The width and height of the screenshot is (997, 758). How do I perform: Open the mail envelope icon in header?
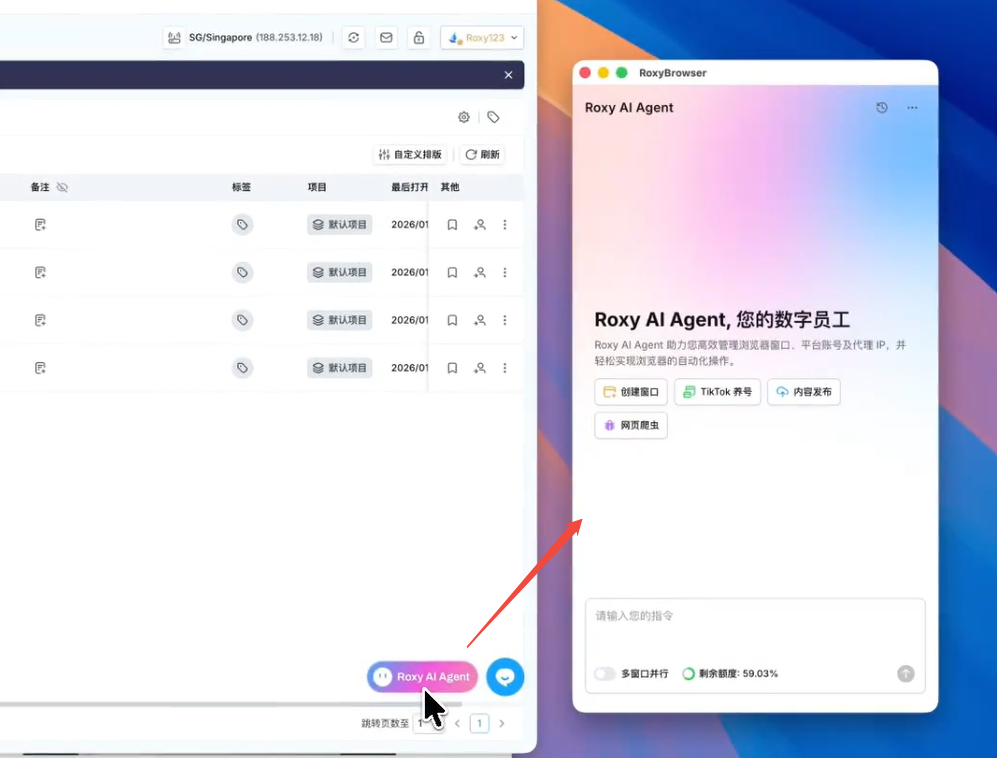click(x=386, y=38)
